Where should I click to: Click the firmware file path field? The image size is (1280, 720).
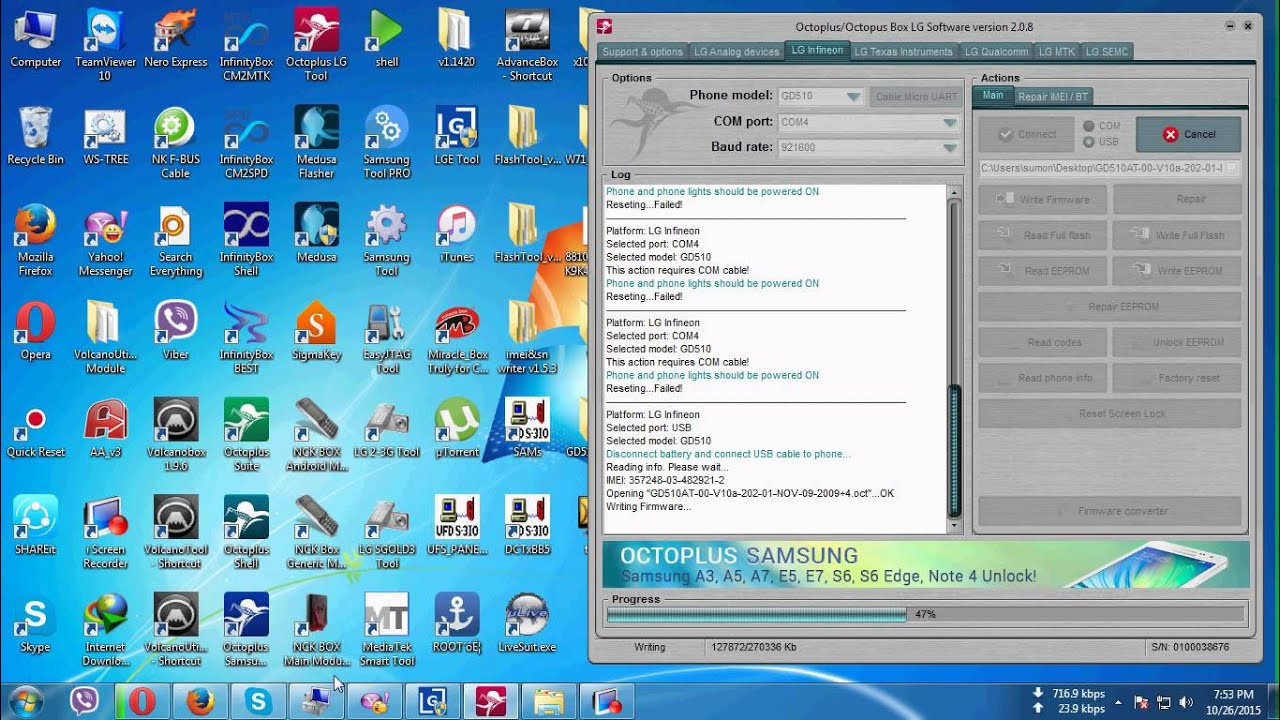tap(1109, 169)
